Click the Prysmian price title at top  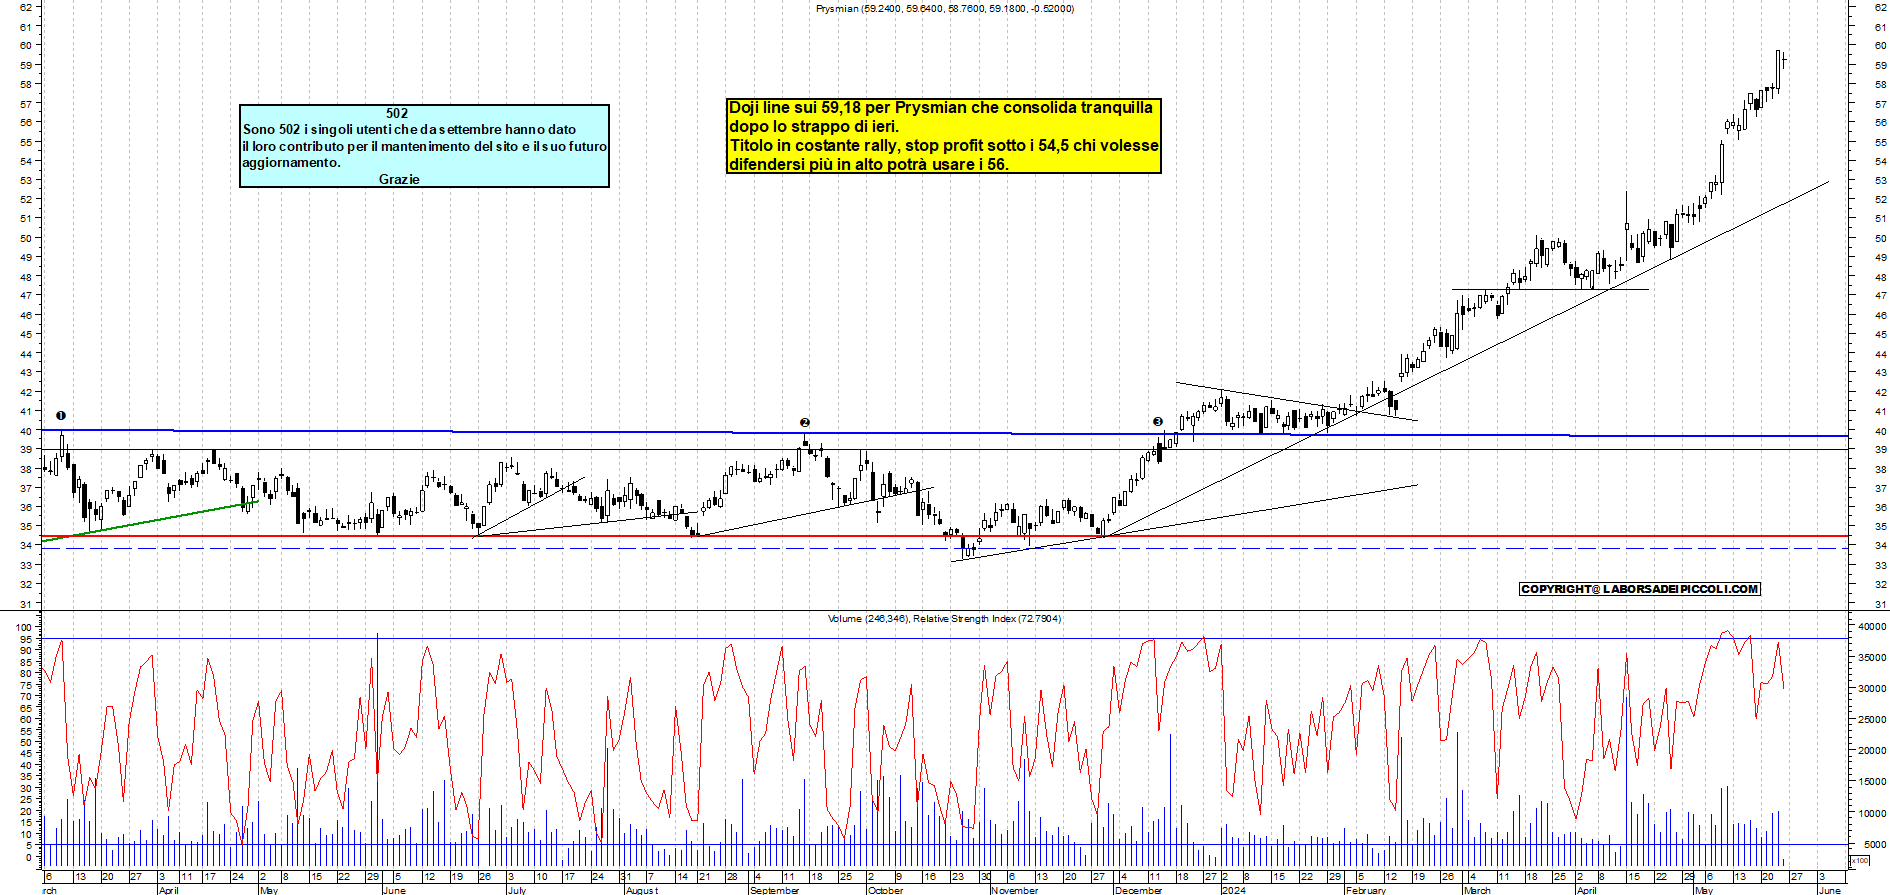click(945, 9)
